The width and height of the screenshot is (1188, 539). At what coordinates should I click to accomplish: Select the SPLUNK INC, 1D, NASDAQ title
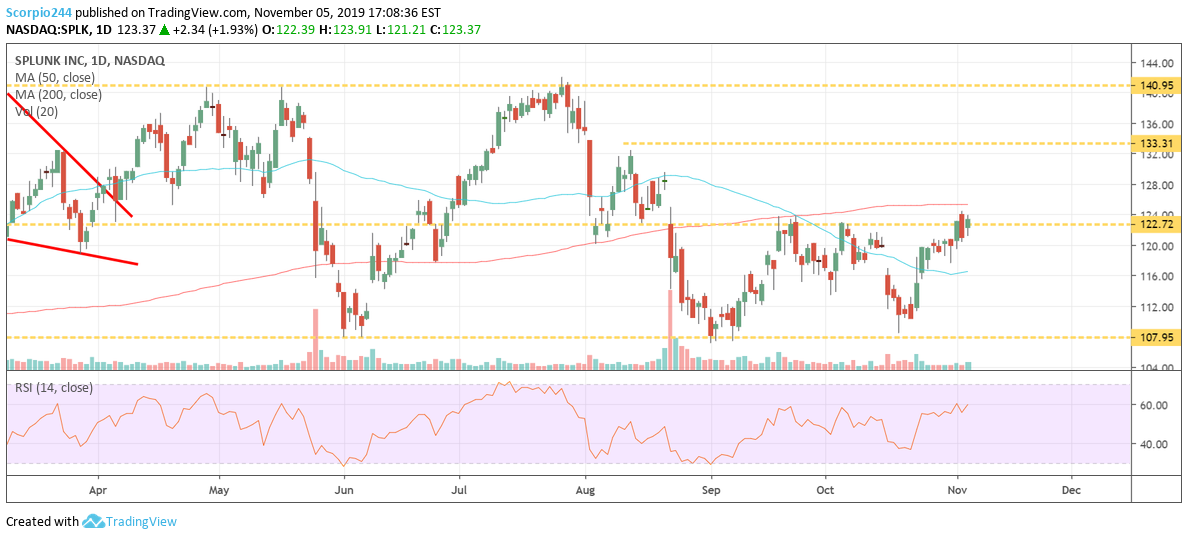click(89, 60)
